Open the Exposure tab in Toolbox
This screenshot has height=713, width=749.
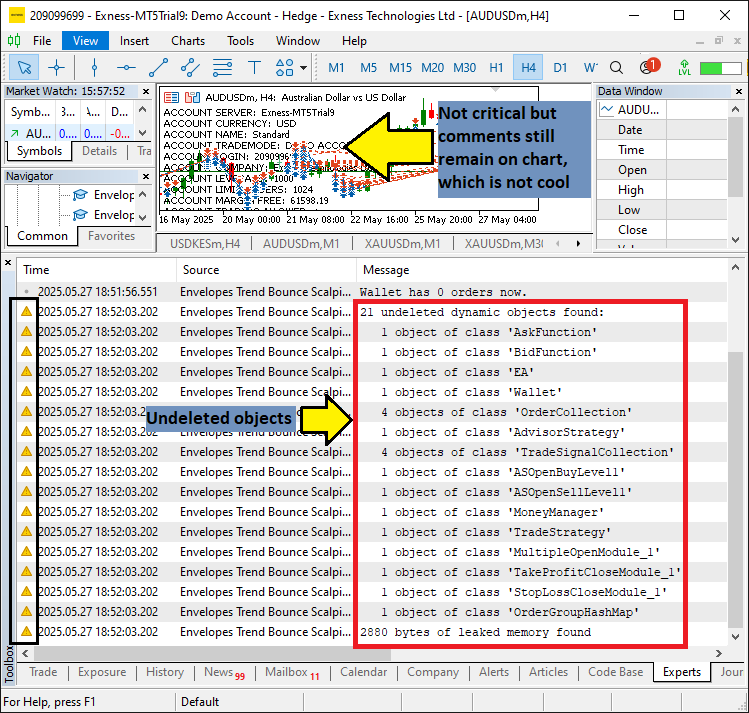click(102, 672)
